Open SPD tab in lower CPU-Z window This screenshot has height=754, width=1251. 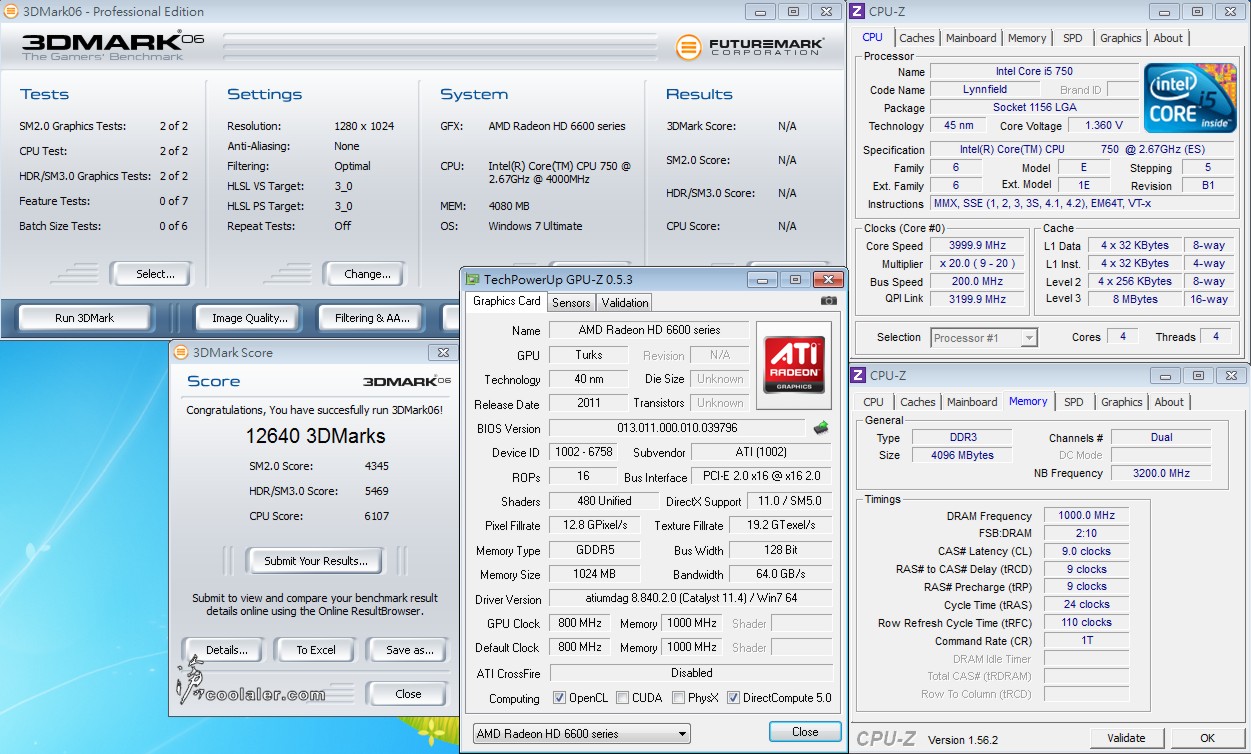point(1074,402)
